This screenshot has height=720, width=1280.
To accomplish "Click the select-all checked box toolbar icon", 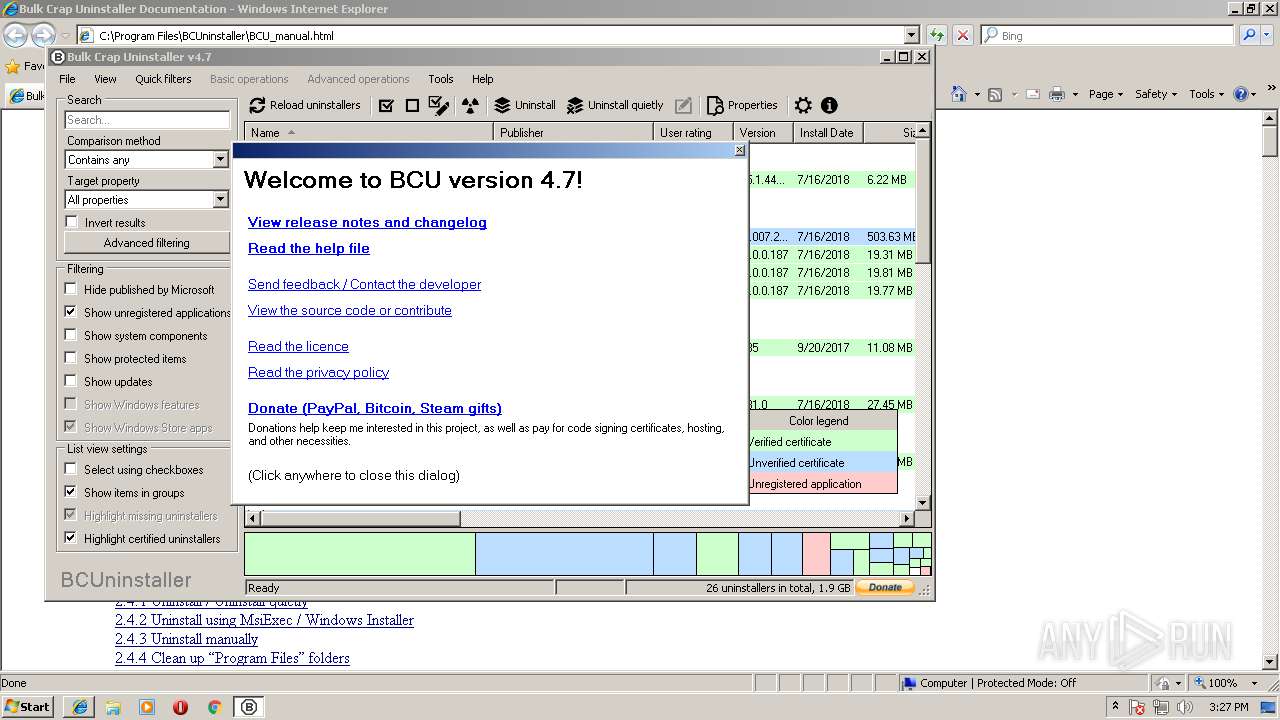I will click(386, 105).
